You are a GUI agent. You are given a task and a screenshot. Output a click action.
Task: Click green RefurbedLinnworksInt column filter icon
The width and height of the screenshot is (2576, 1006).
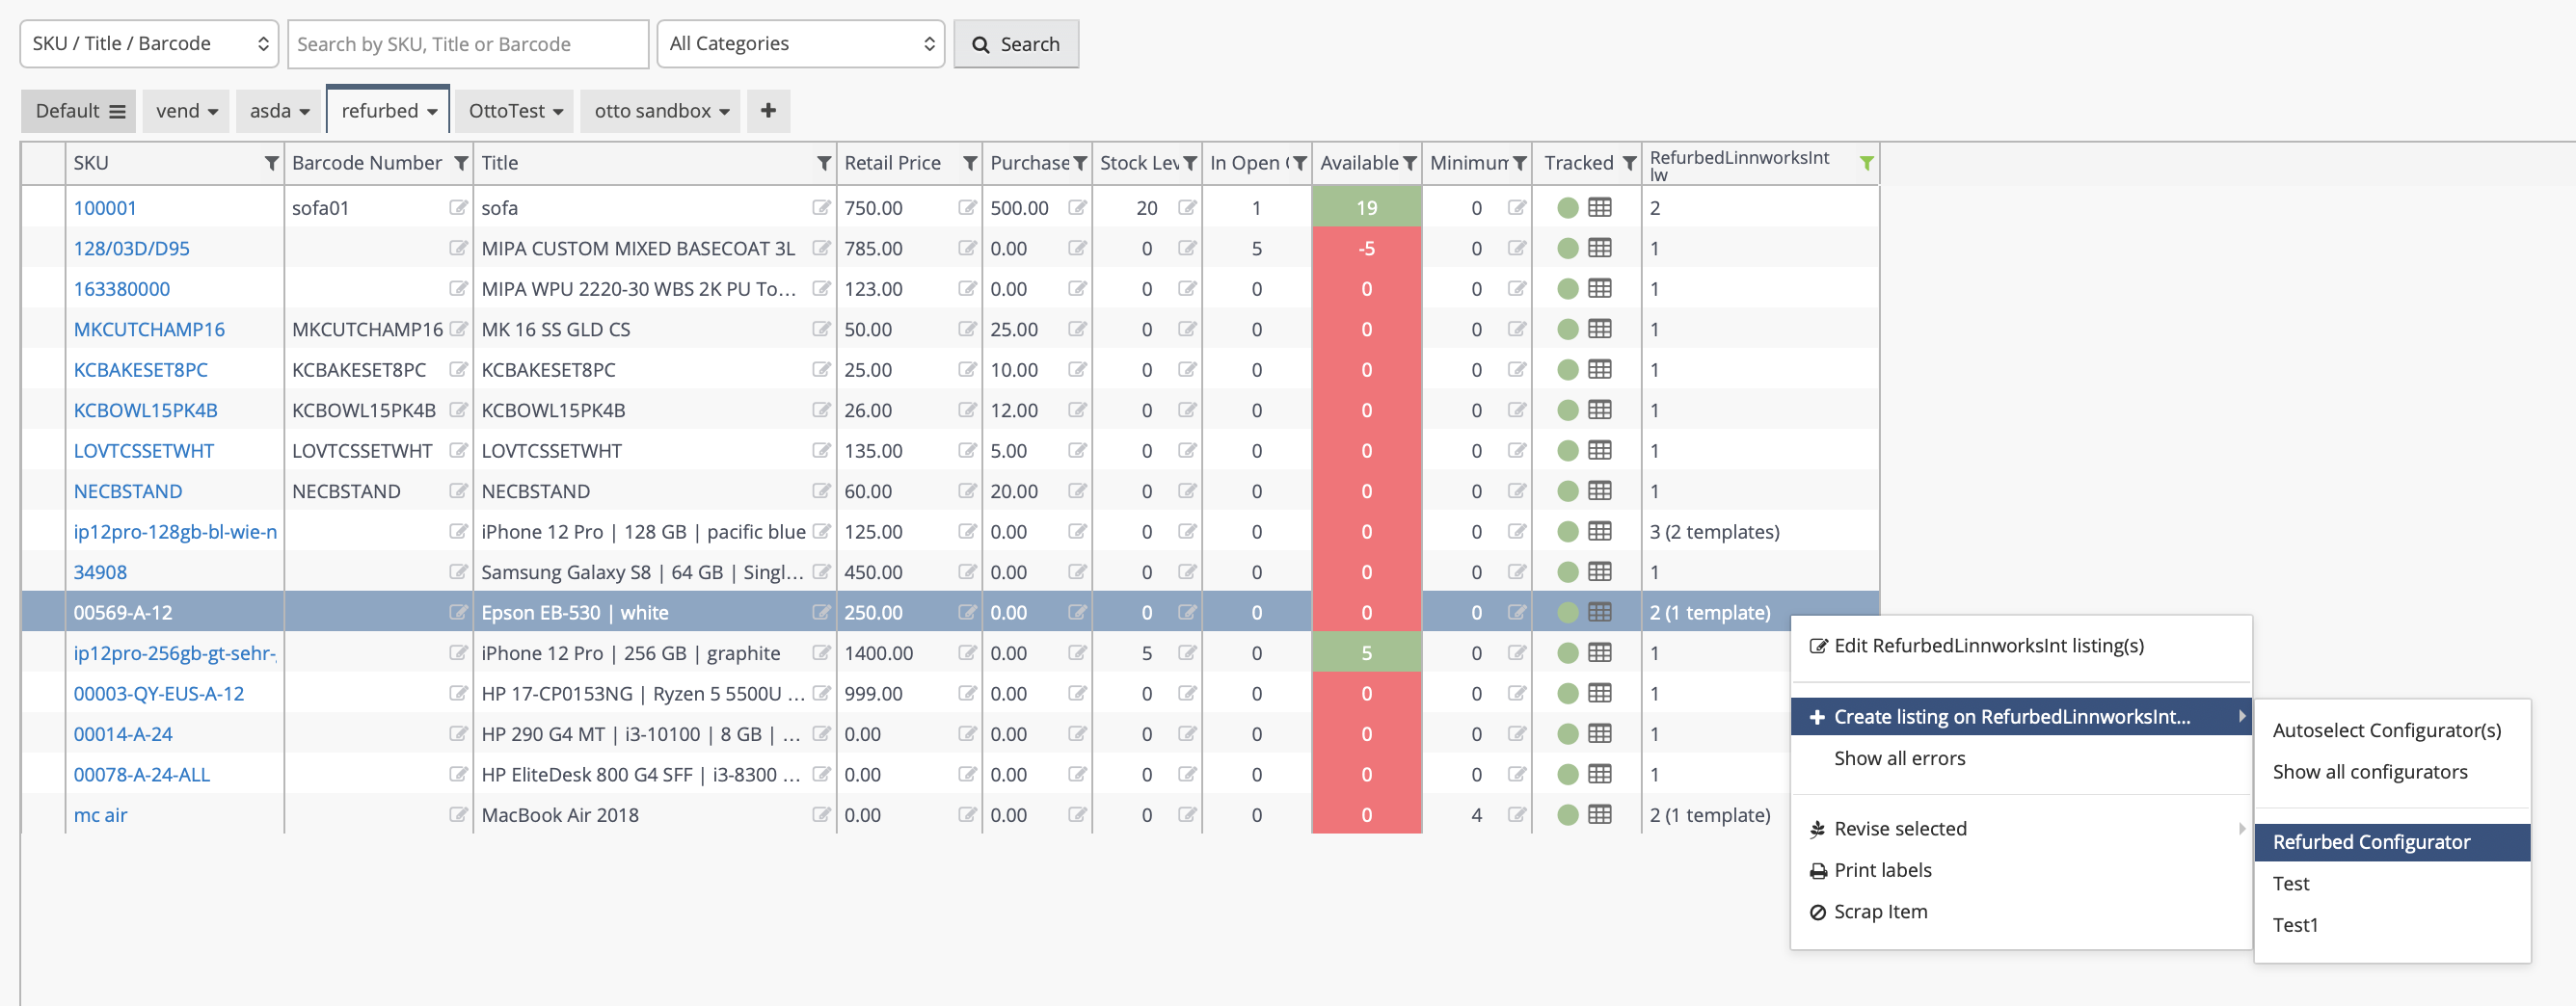1866,163
